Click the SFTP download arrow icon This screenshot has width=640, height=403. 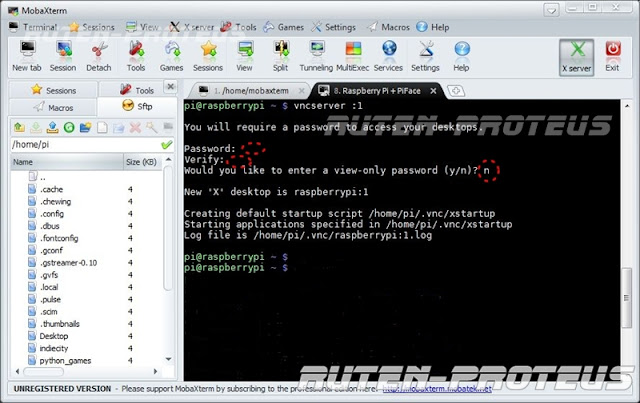(x=36, y=127)
